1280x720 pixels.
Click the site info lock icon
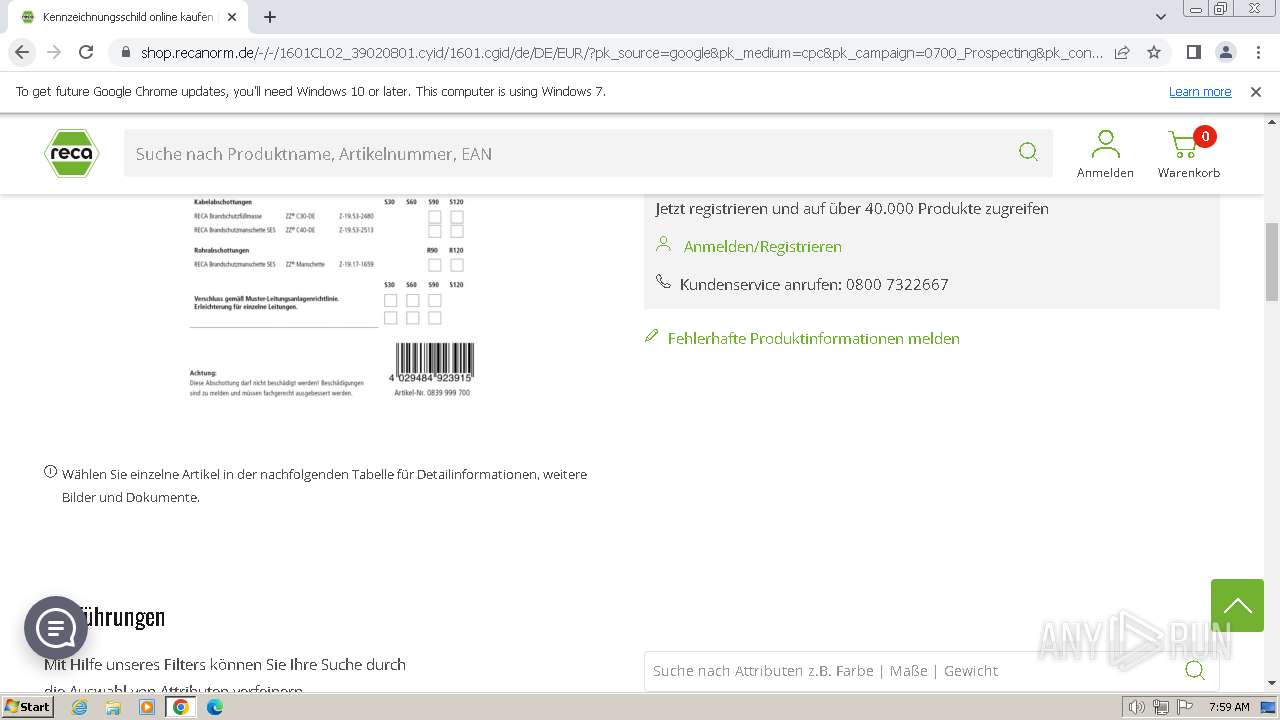[126, 52]
